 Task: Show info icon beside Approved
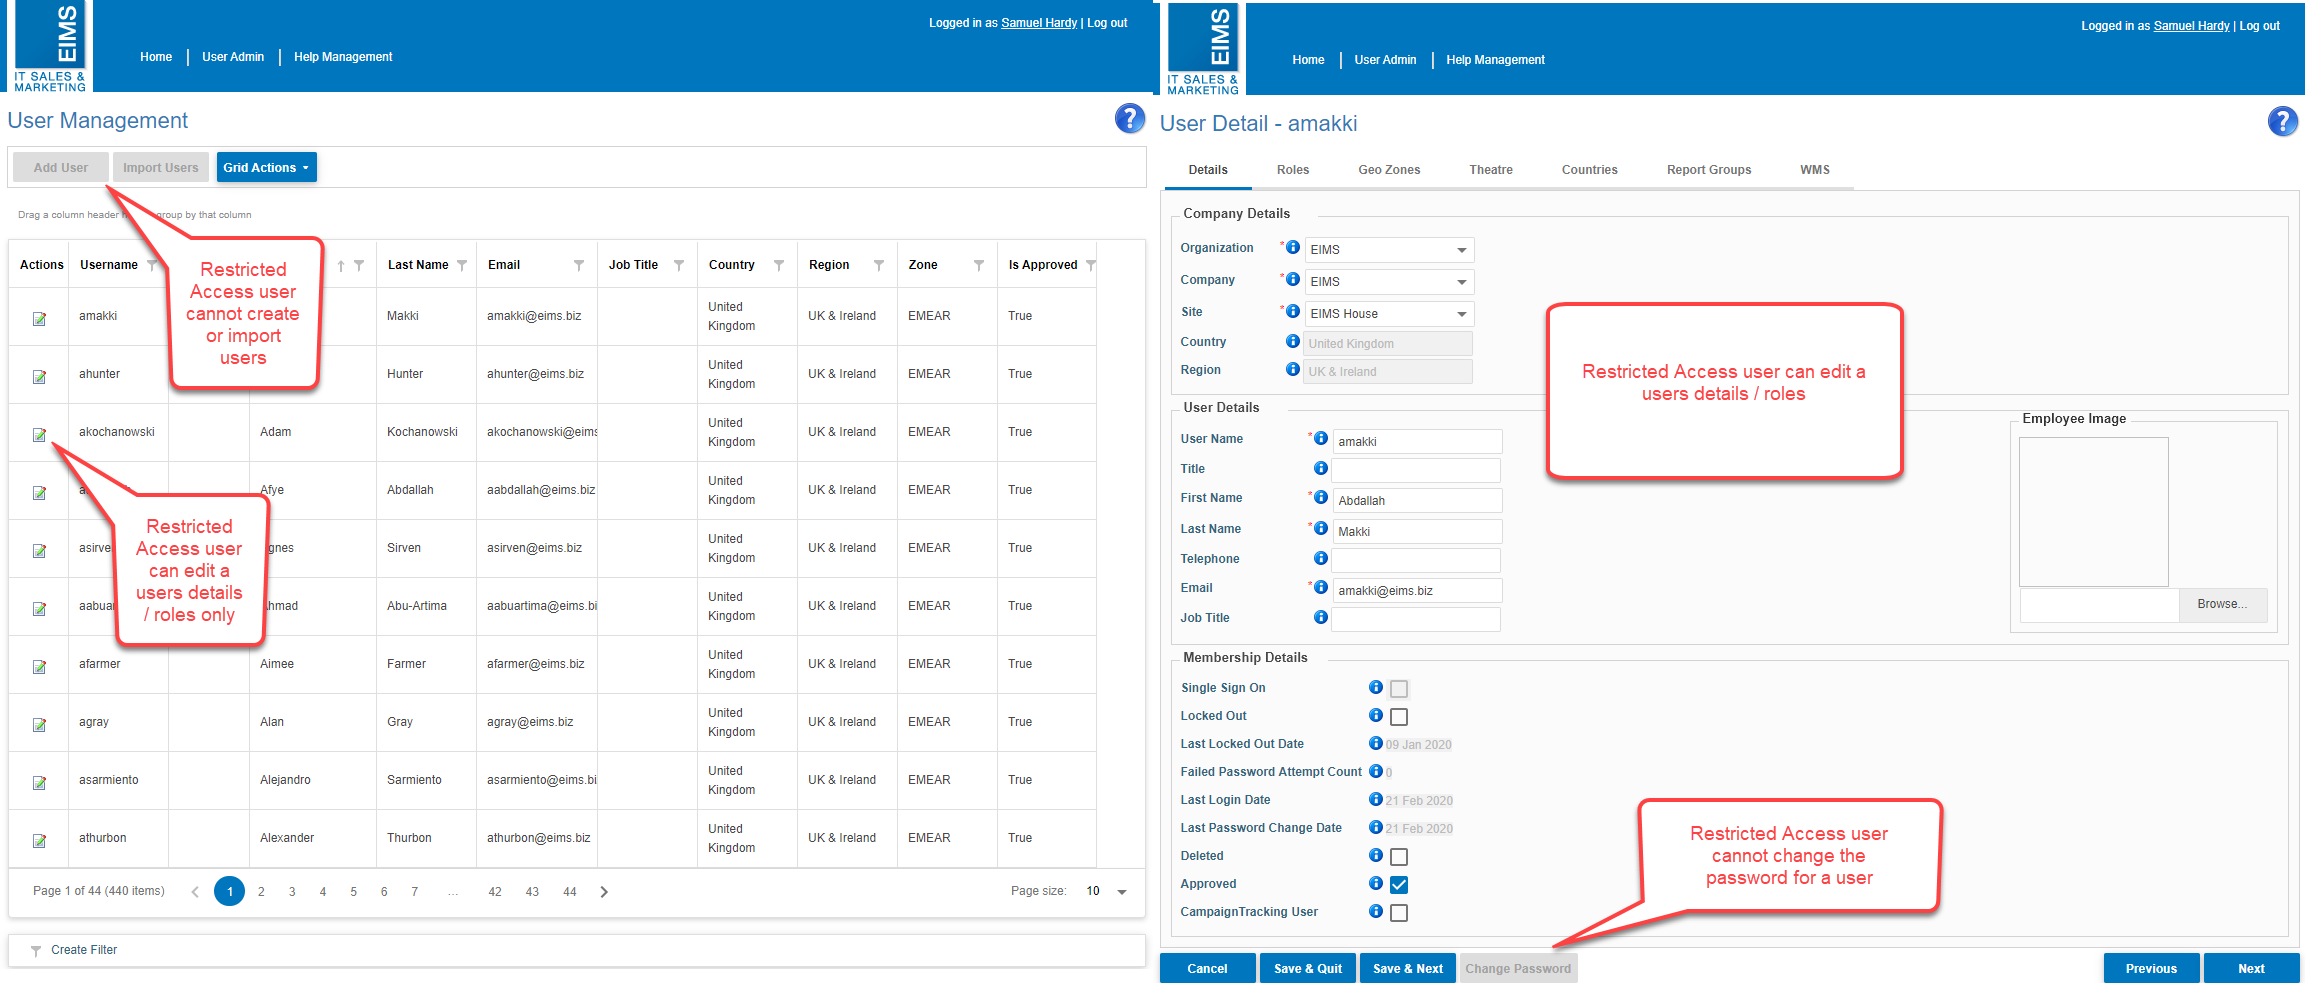tap(1376, 883)
